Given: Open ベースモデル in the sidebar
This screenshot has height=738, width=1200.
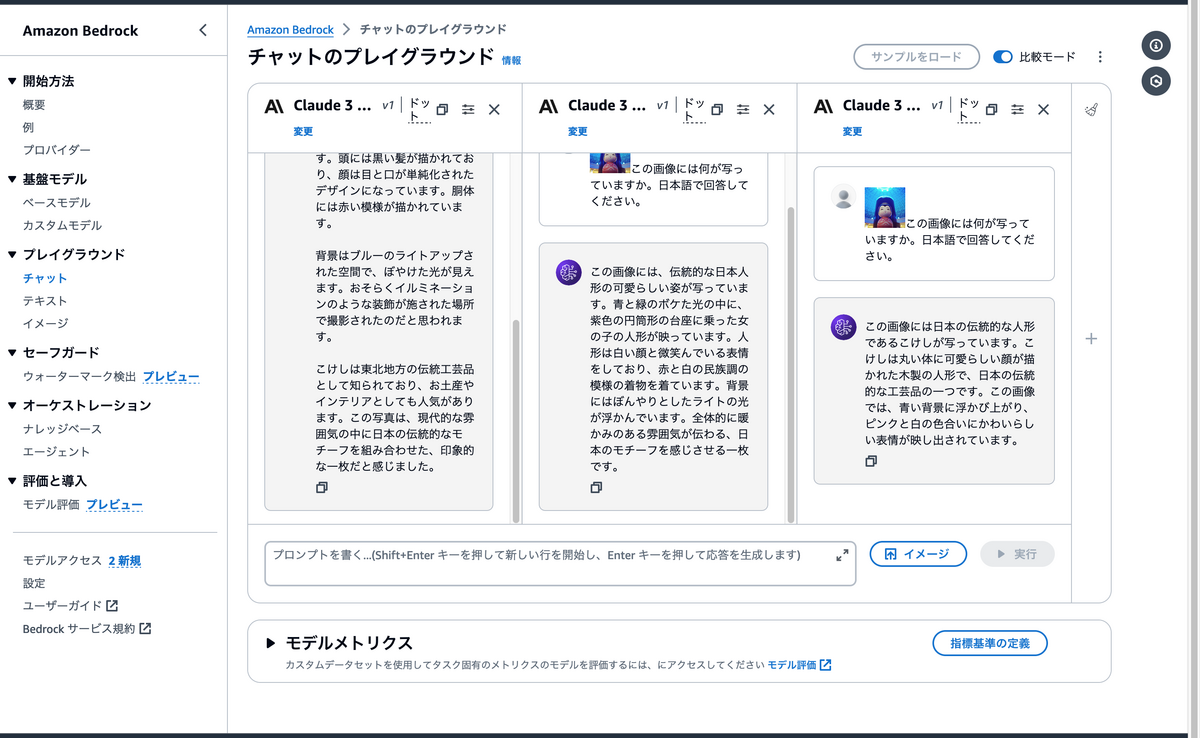Looking at the screenshot, I should point(56,203).
